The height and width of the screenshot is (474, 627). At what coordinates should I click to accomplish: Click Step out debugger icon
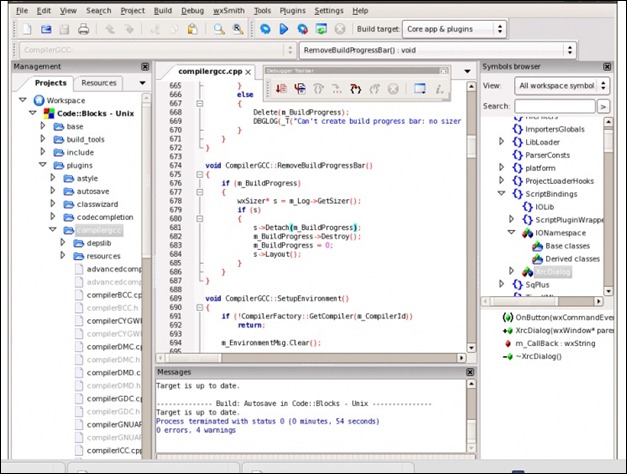pos(374,88)
